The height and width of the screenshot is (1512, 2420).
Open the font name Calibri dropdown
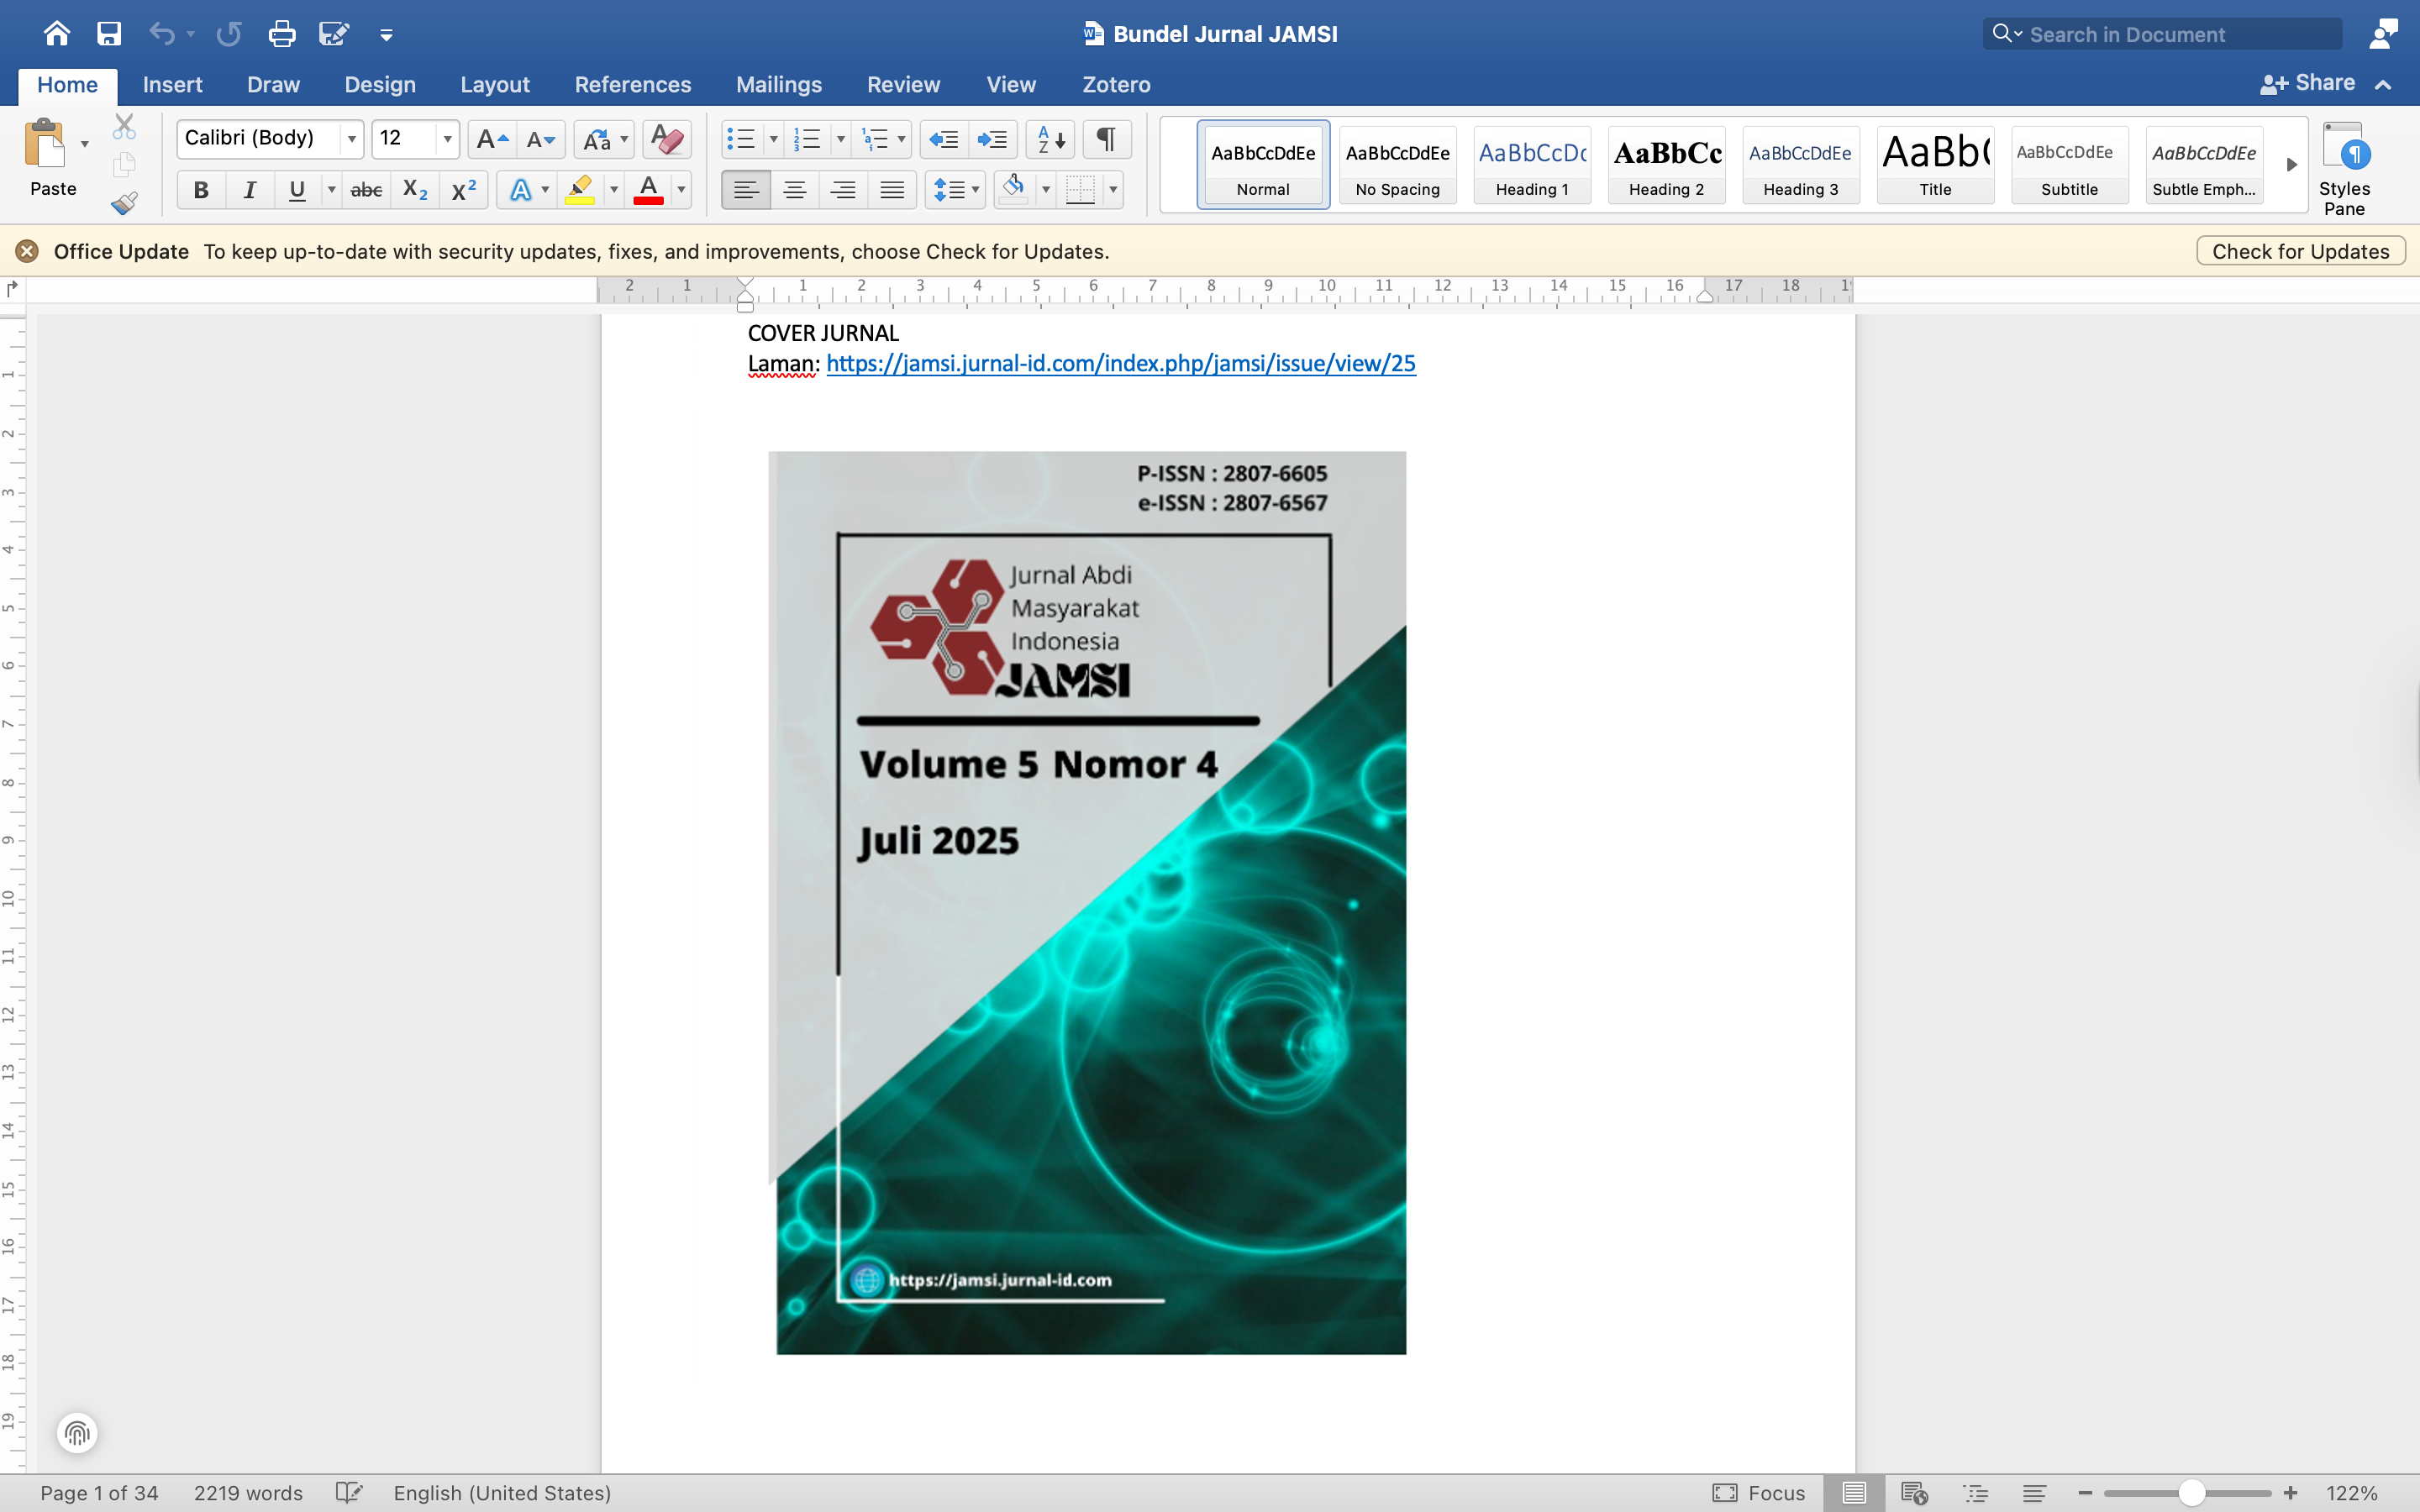(x=352, y=139)
